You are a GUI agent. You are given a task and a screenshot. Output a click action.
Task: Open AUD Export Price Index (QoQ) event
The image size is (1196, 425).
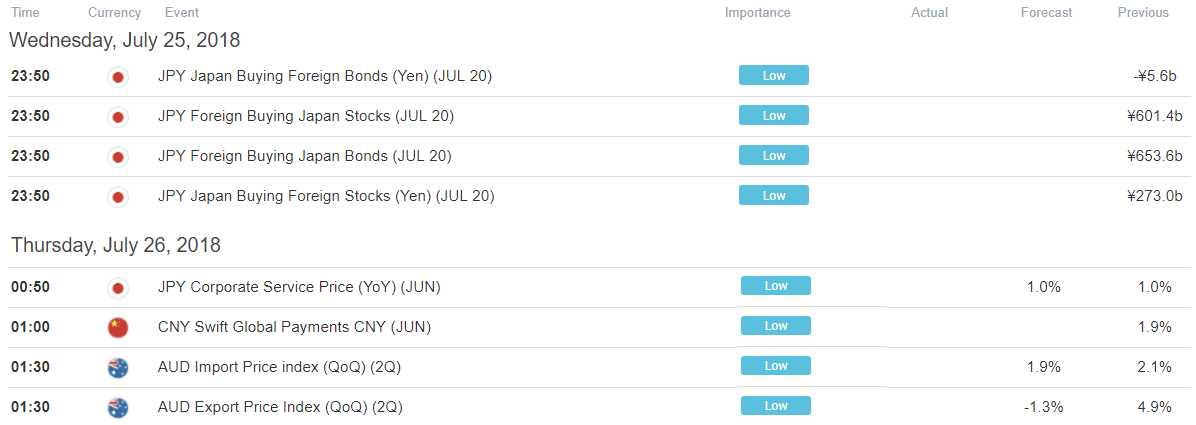coord(280,407)
